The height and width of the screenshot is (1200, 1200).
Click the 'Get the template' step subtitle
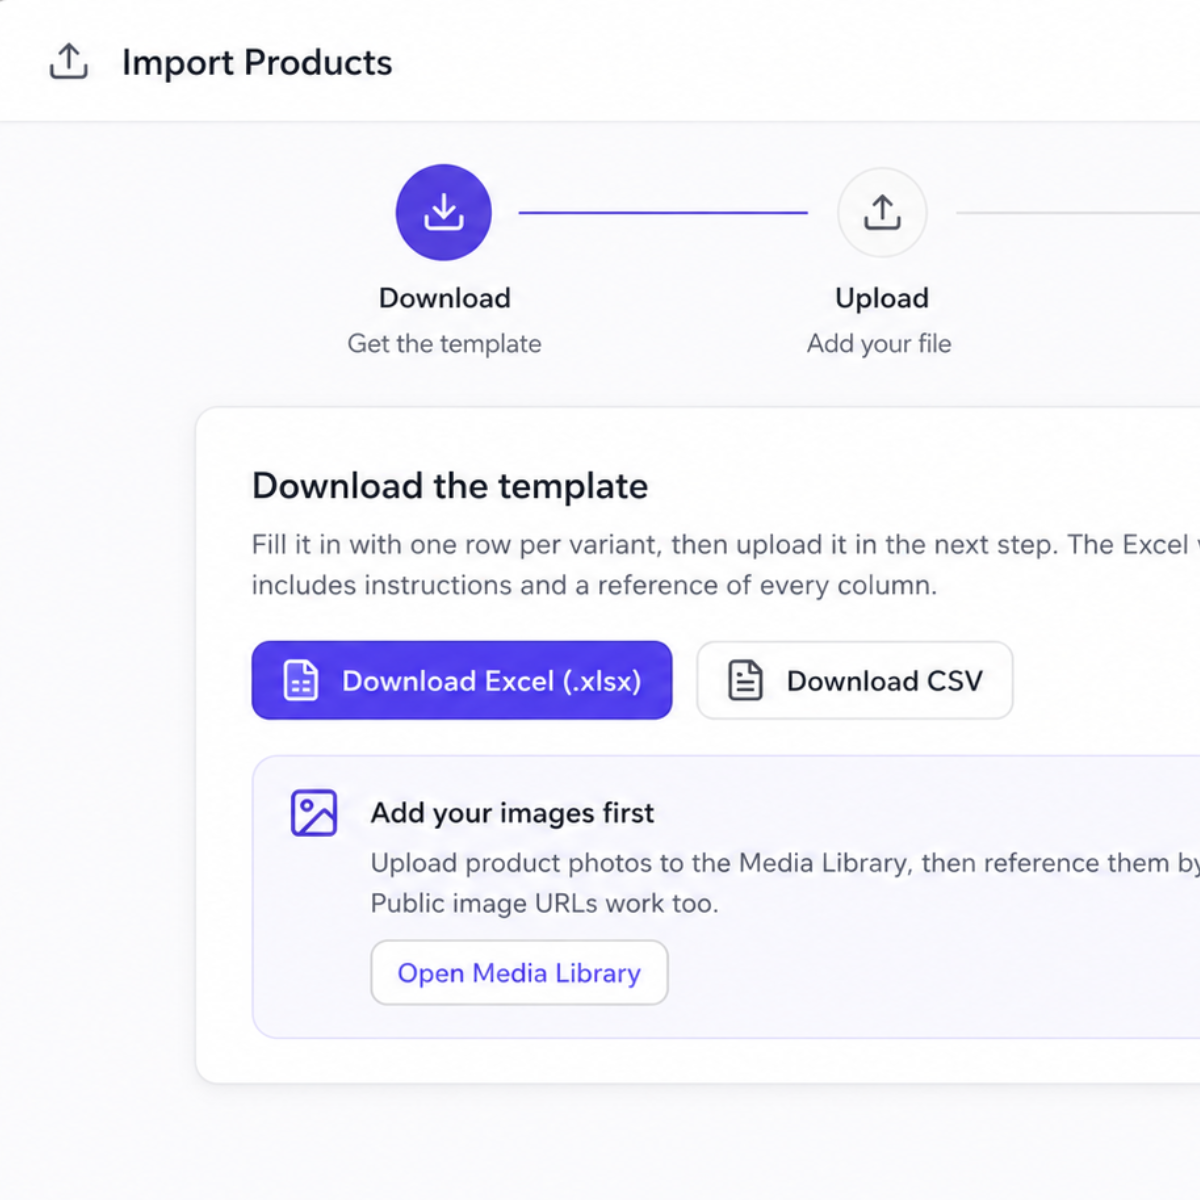tap(444, 344)
